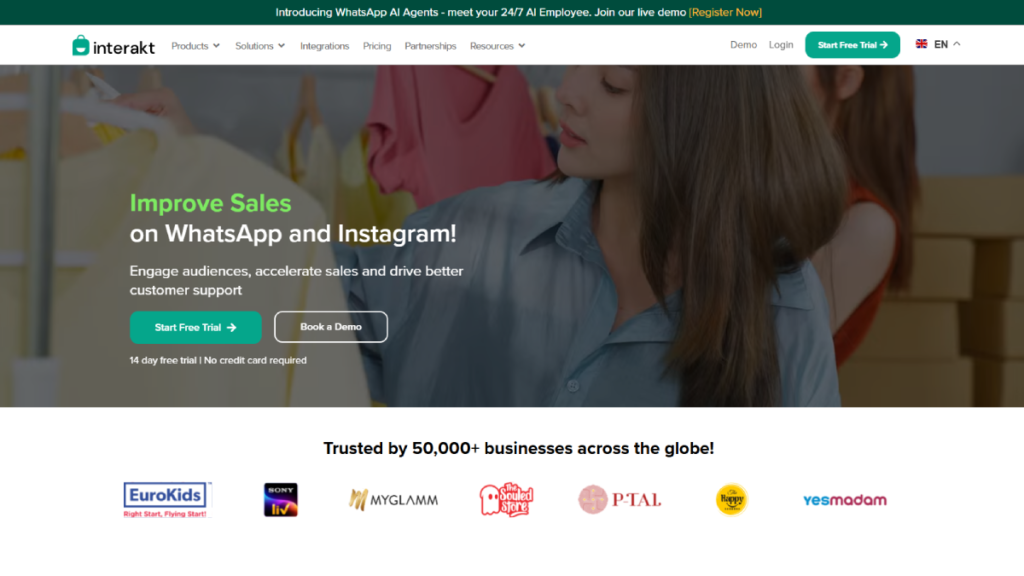The height and width of the screenshot is (576, 1024).
Task: Click the yellow Happy round logo
Action: coord(731,500)
